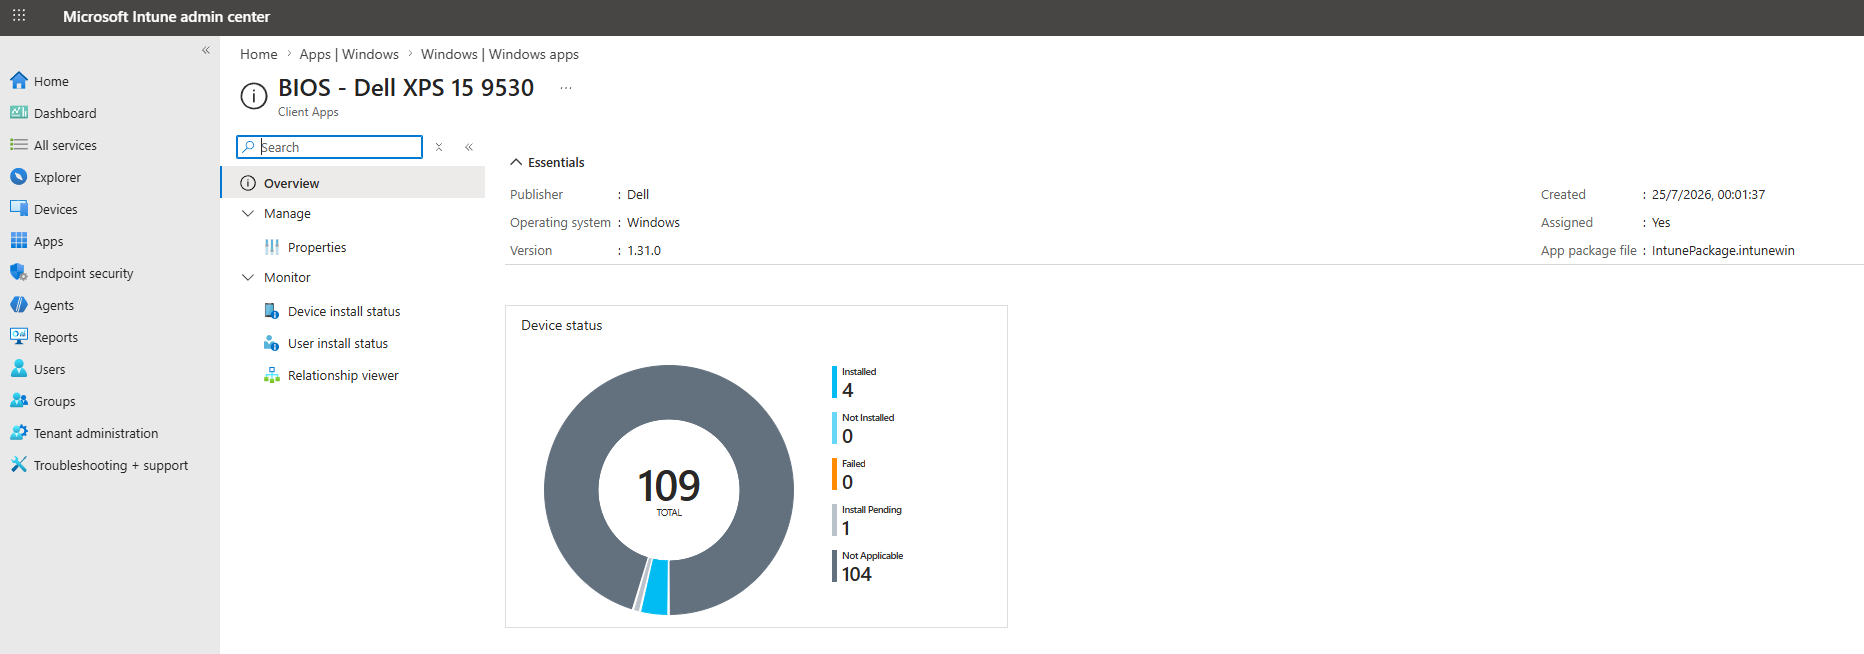The height and width of the screenshot is (654, 1864).
Task: Collapse the Monitor section
Action: [x=248, y=277]
